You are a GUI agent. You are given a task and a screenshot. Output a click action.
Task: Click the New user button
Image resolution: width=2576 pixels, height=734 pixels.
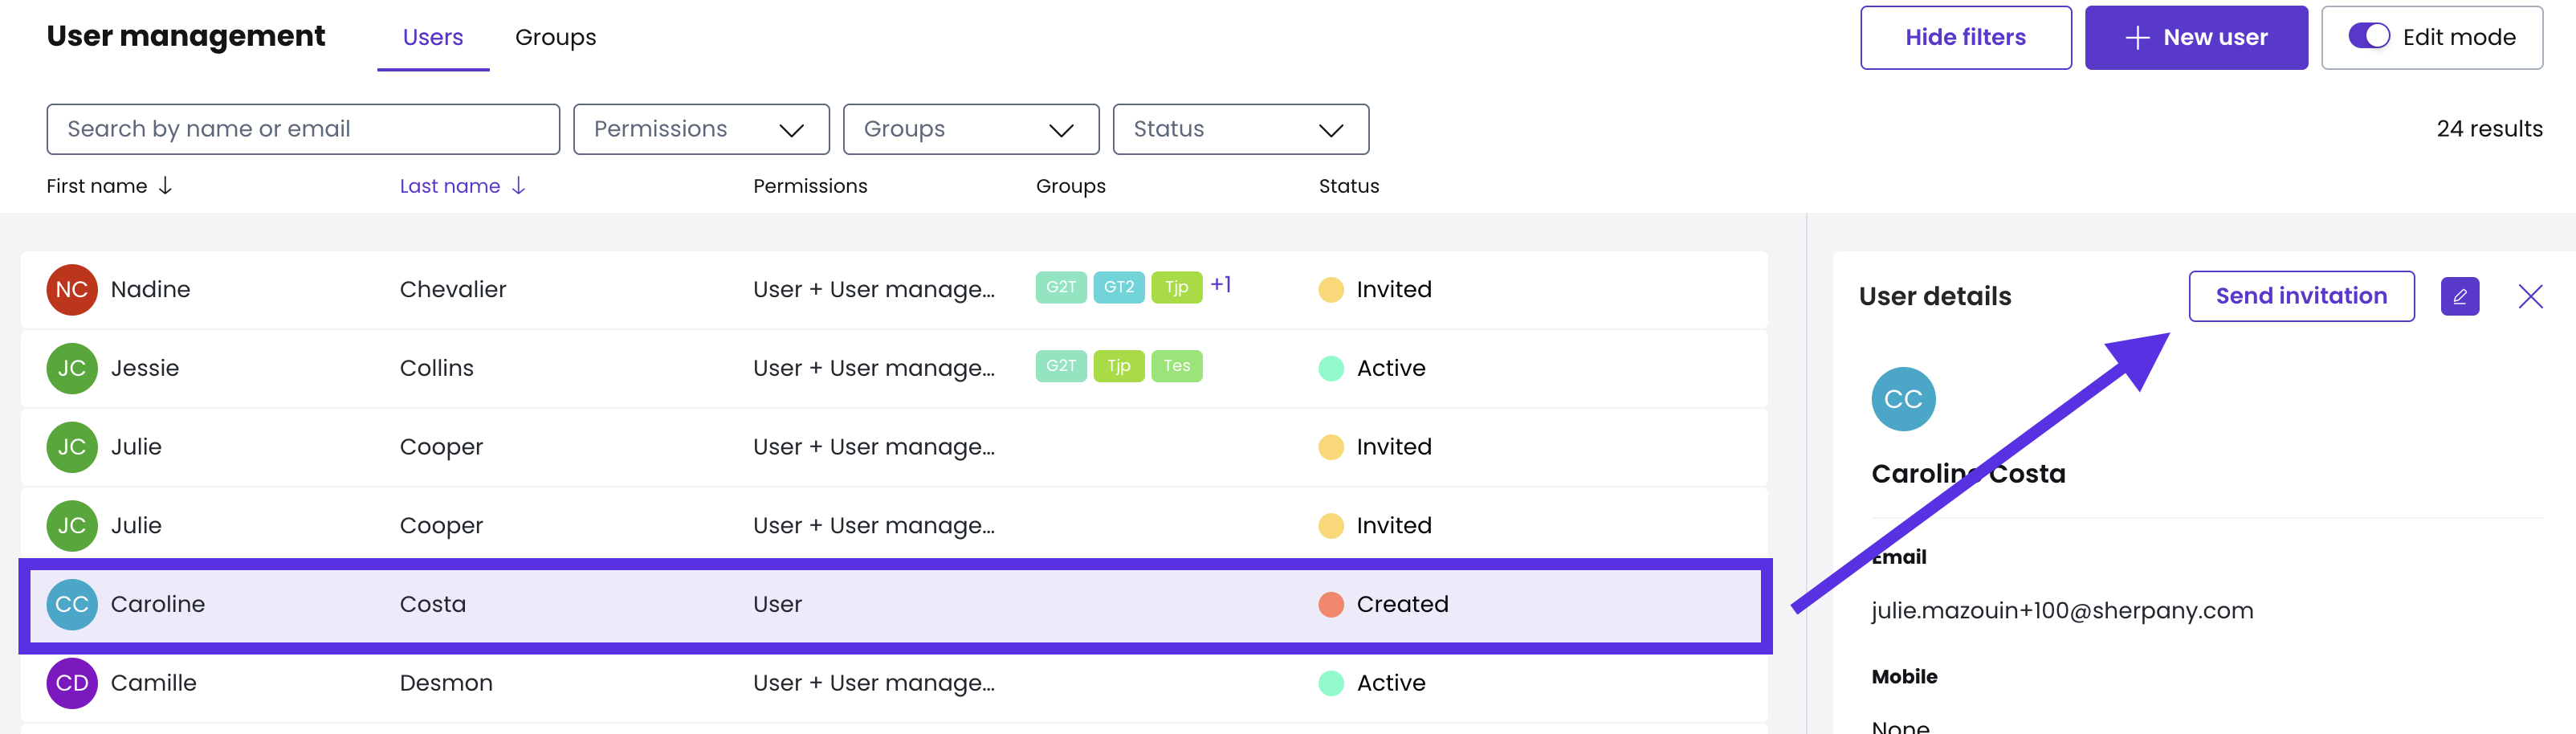coord(2196,37)
